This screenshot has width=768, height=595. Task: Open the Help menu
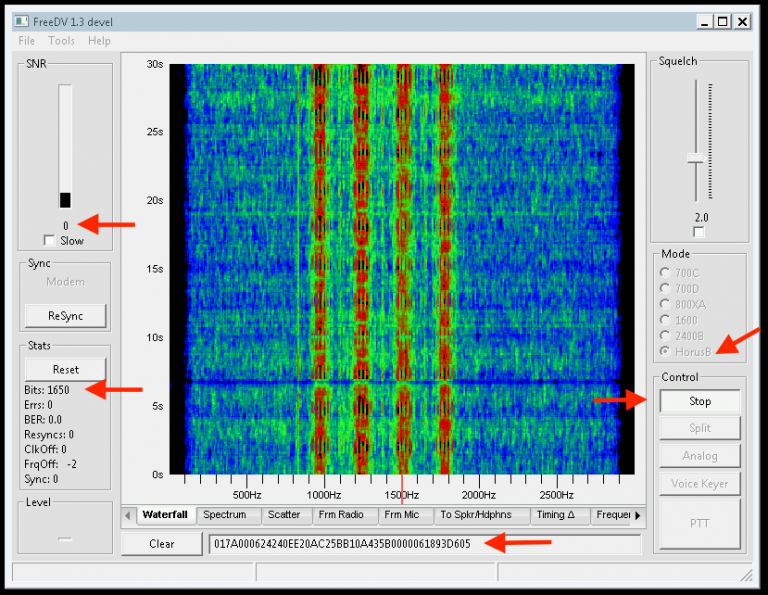click(99, 41)
